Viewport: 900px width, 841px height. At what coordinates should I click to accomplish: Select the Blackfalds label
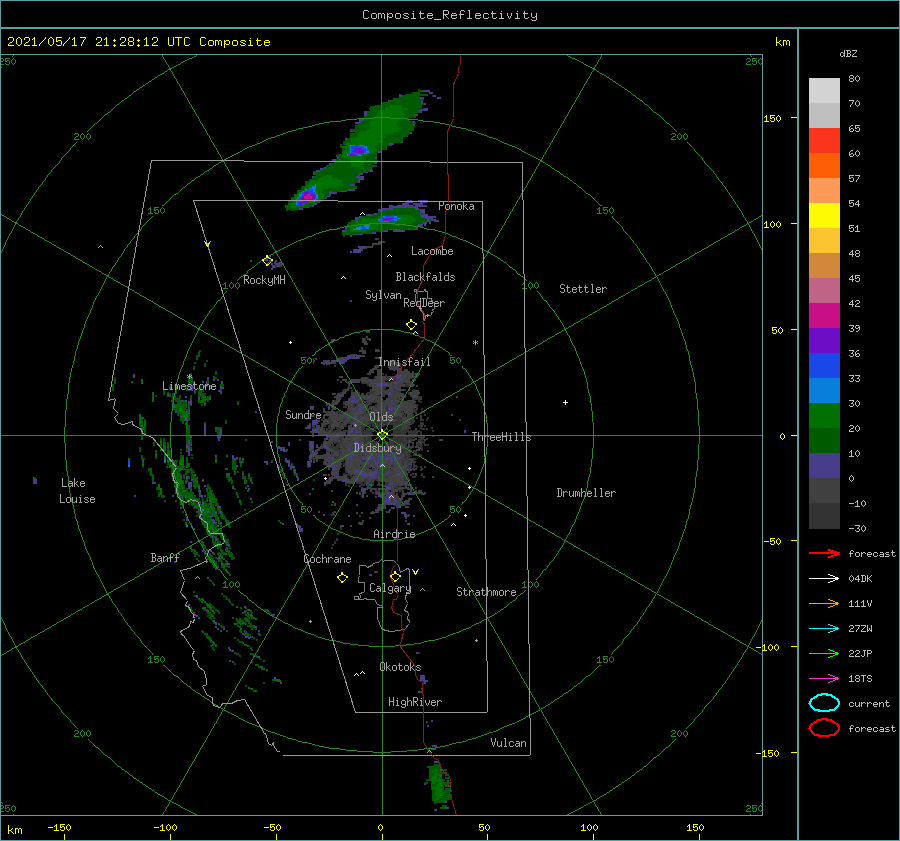425,277
